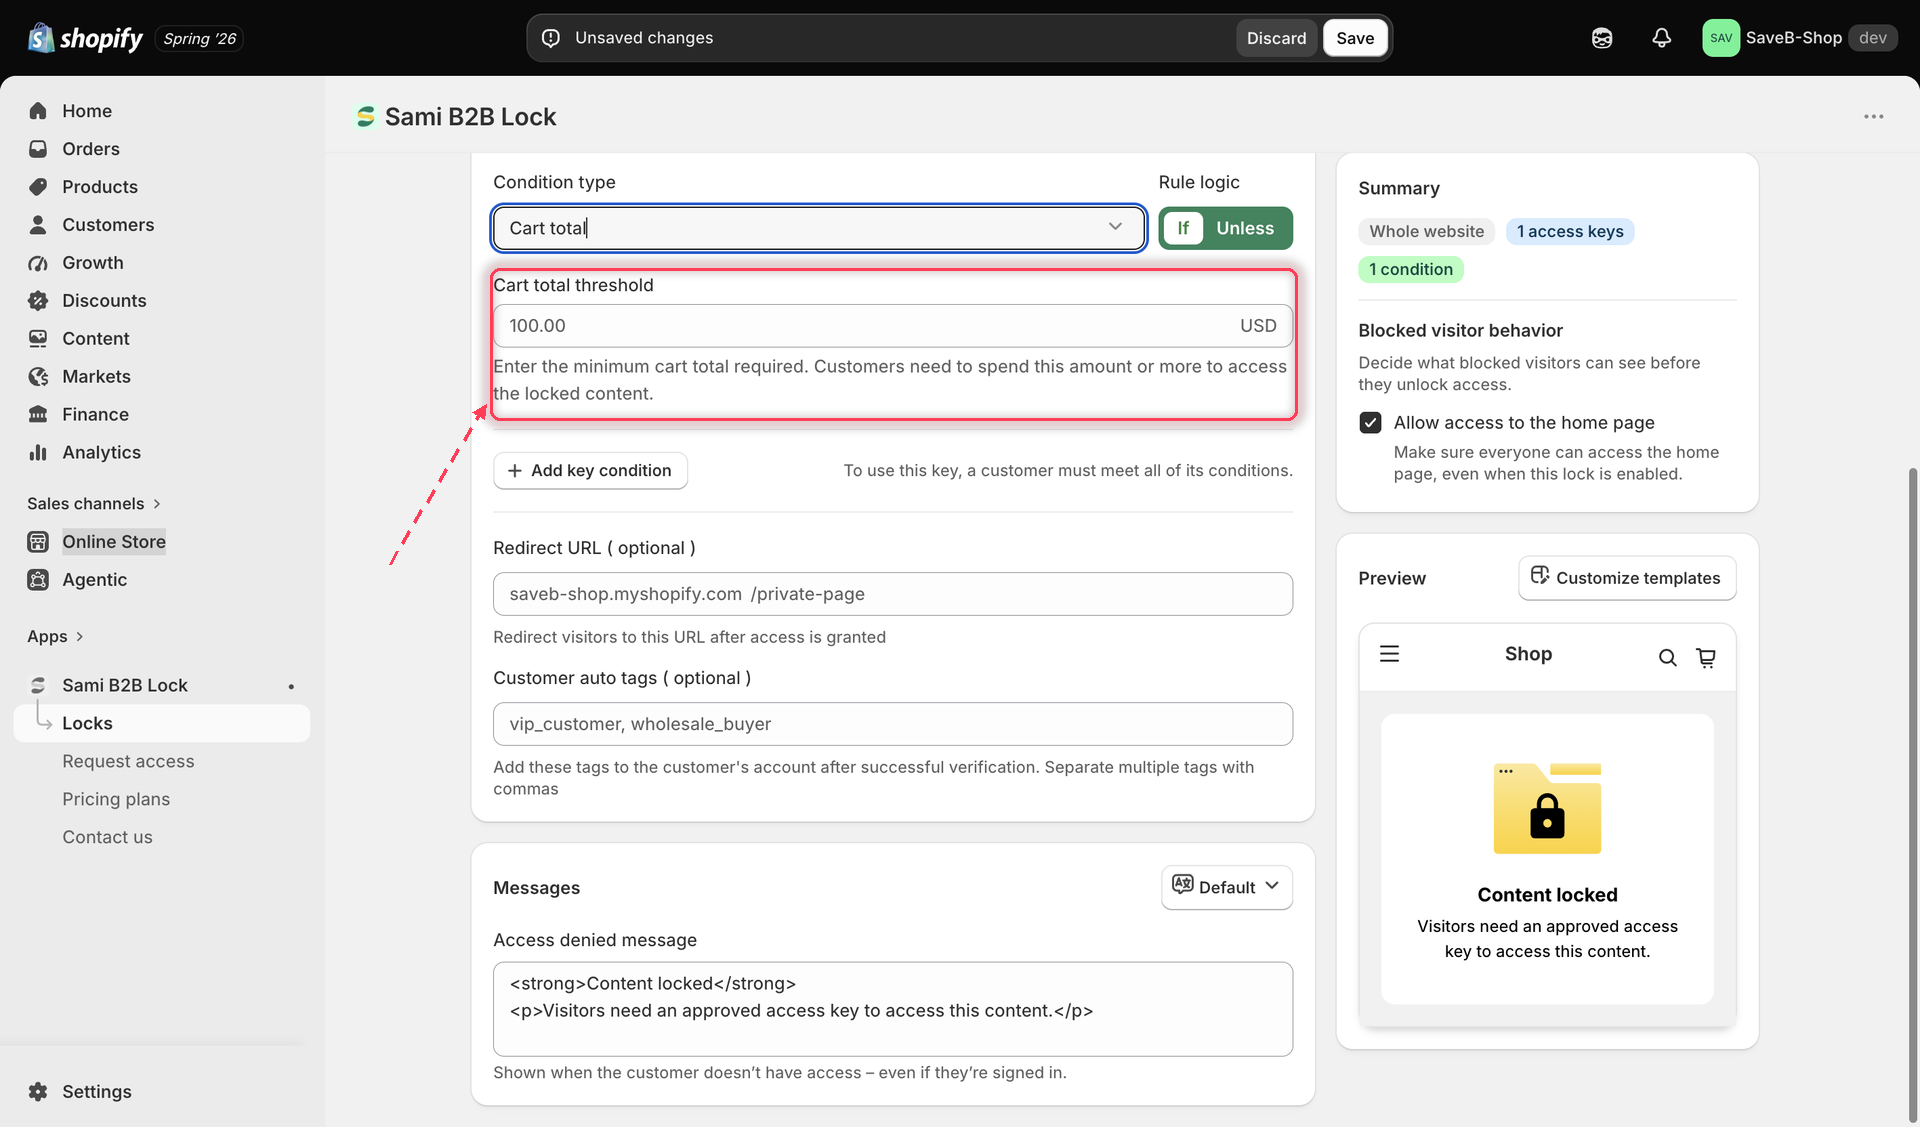Open the Messages Default language dropdown
Image resolution: width=1920 pixels, height=1127 pixels.
coord(1226,888)
